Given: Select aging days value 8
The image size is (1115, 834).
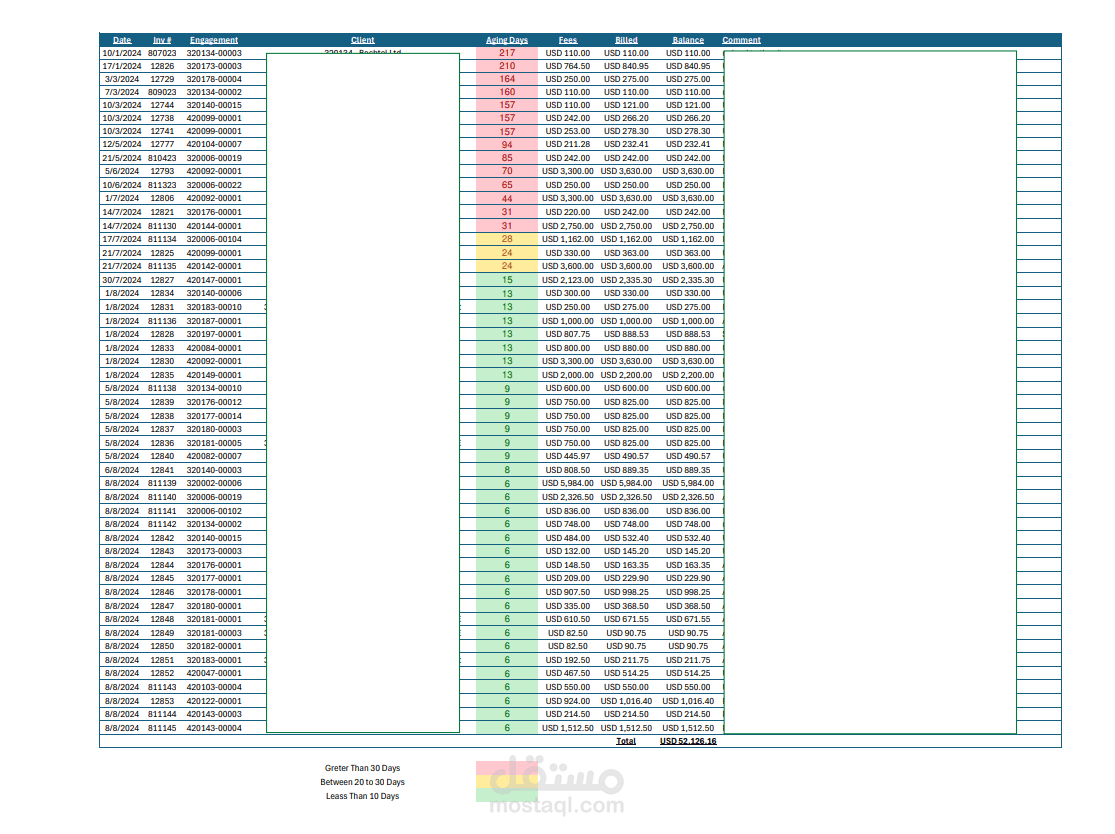Looking at the screenshot, I should tap(507, 470).
